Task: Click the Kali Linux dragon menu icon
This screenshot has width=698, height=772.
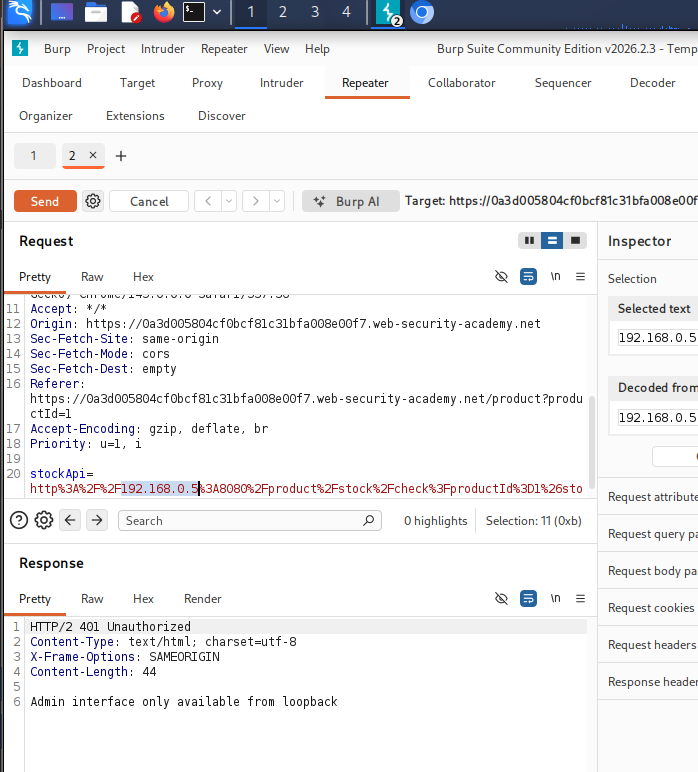Action: 20,12
